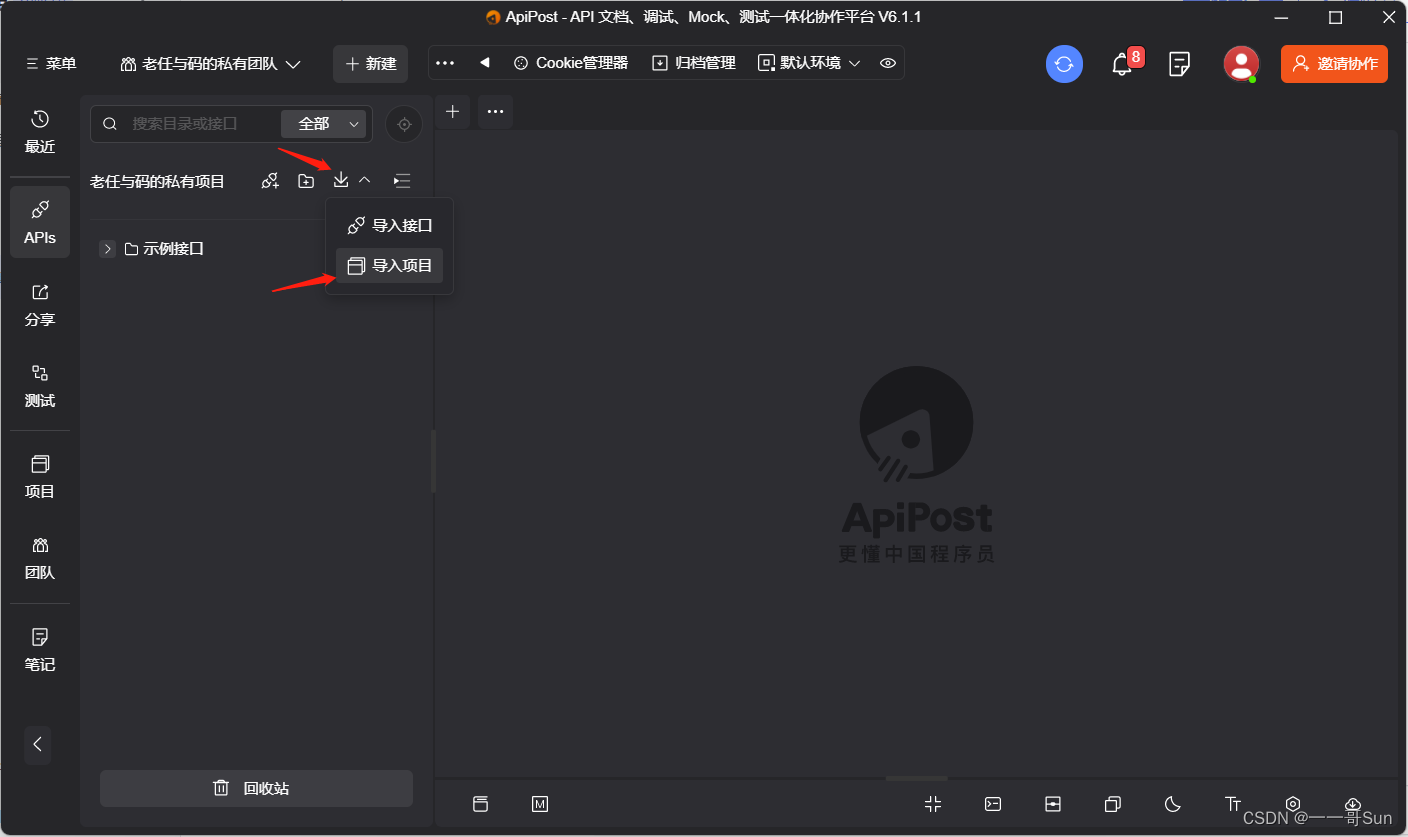Click the sidebar panel resize handle
1408x837 pixels.
(x=433, y=461)
